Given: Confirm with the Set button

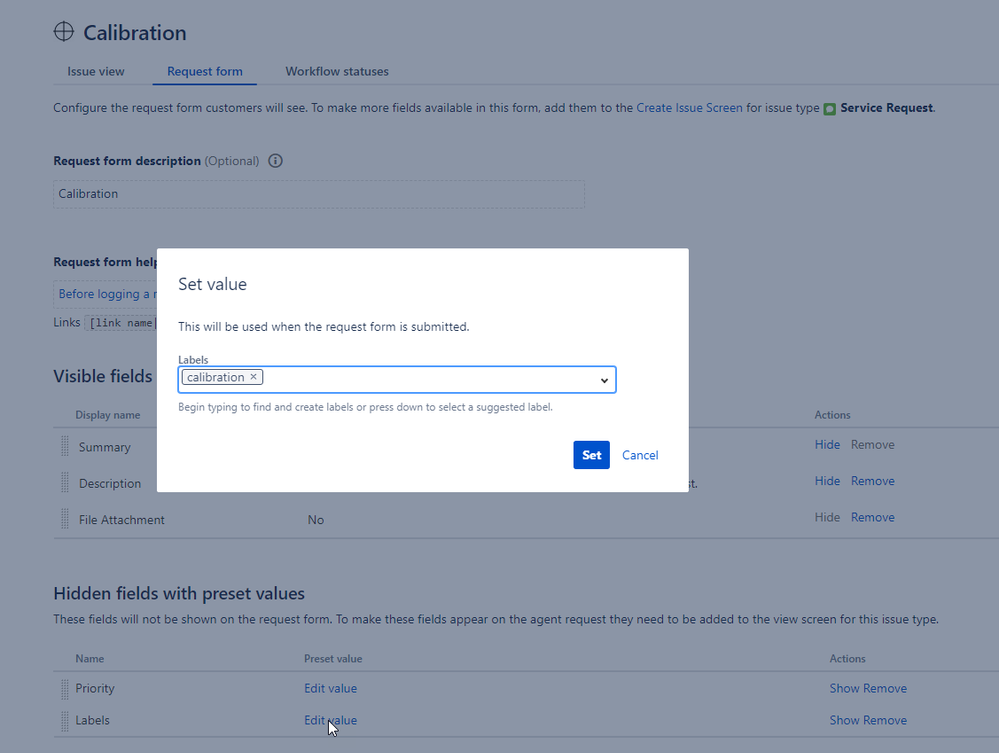Looking at the screenshot, I should pyautogui.click(x=591, y=455).
